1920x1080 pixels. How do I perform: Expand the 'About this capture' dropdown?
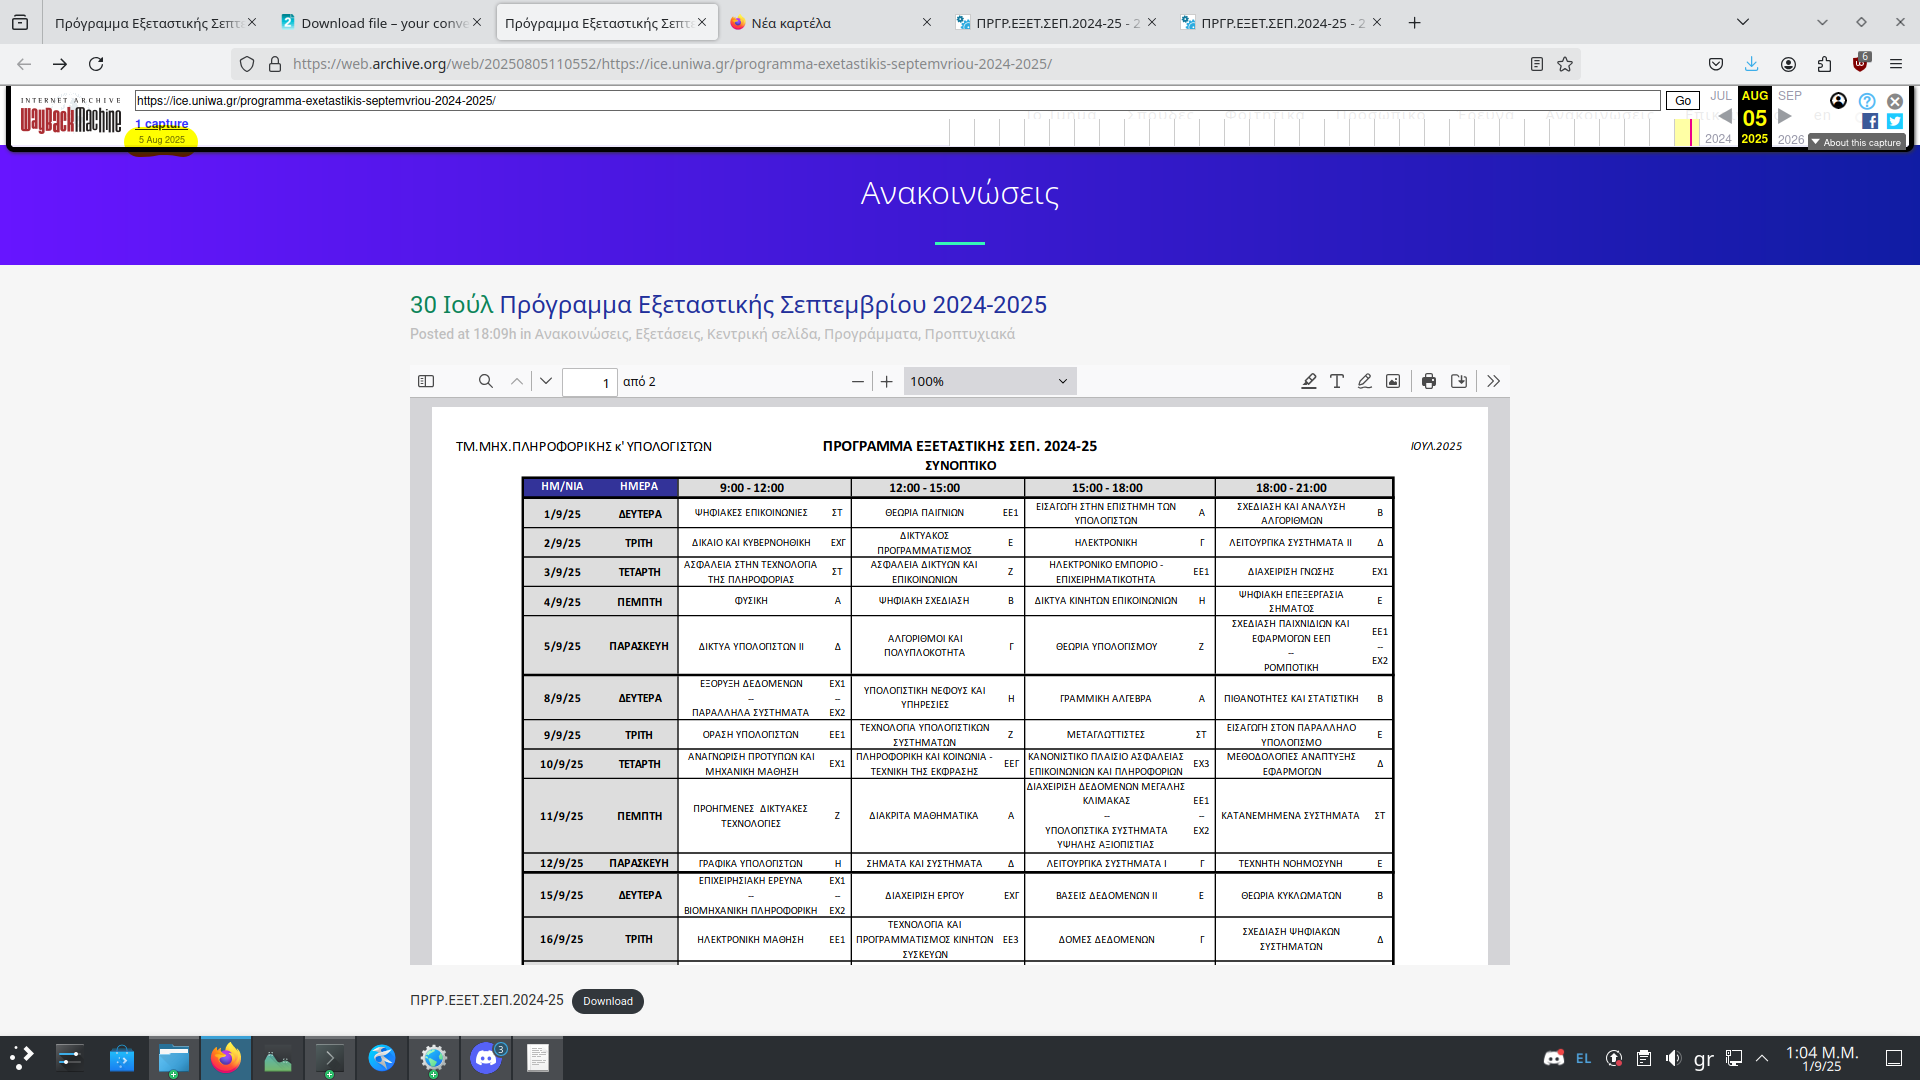(1857, 142)
